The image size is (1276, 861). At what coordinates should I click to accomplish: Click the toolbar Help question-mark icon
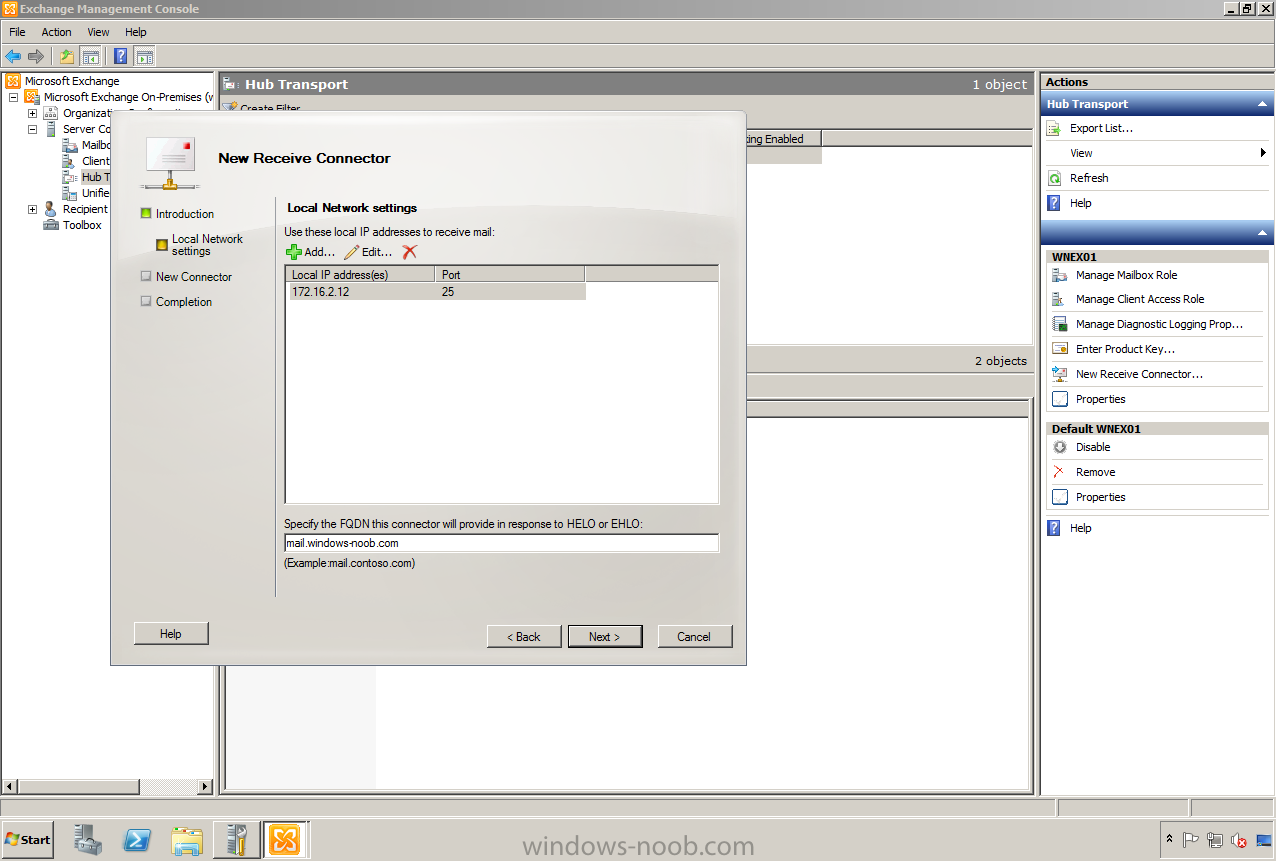tap(121, 56)
